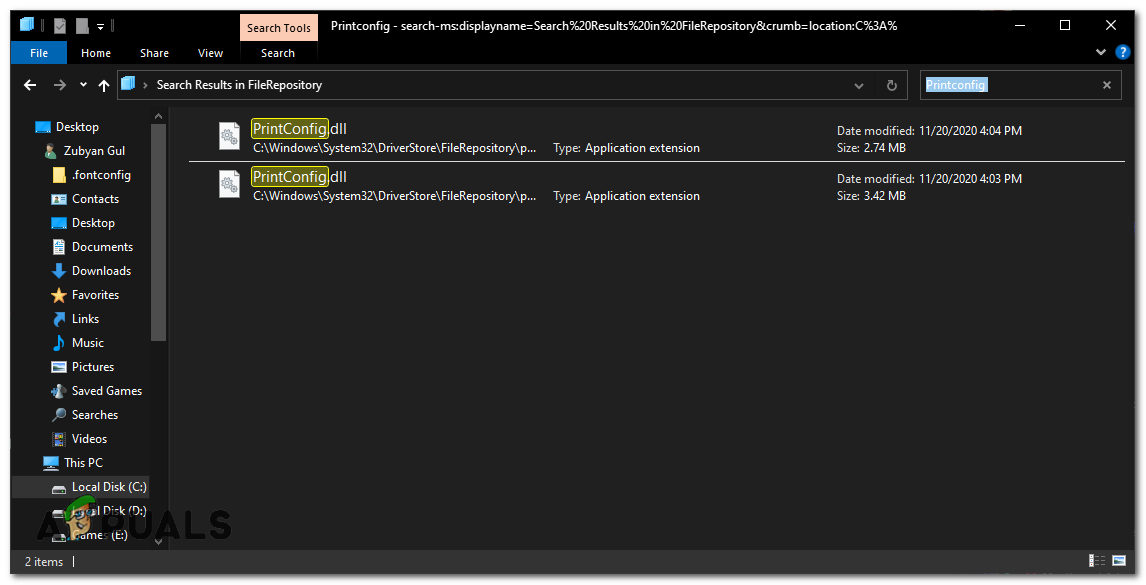Click the Saved Games icon

click(x=59, y=390)
